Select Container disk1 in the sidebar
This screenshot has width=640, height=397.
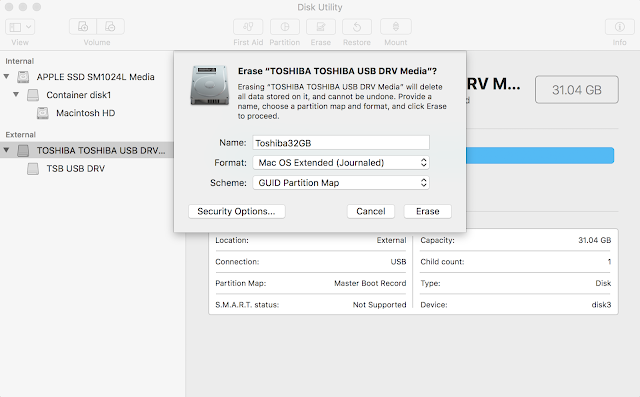pyautogui.click(x=78, y=95)
